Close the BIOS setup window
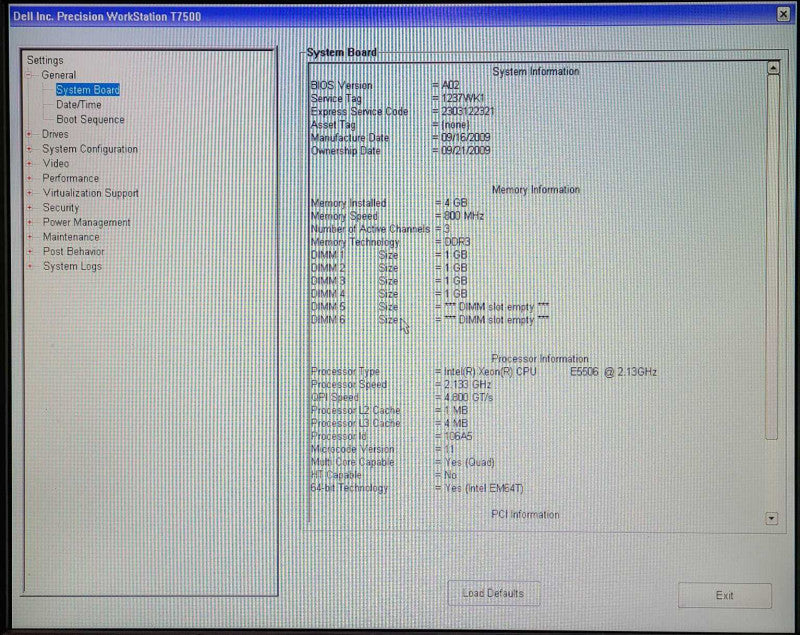This screenshot has height=635, width=800. 783,14
